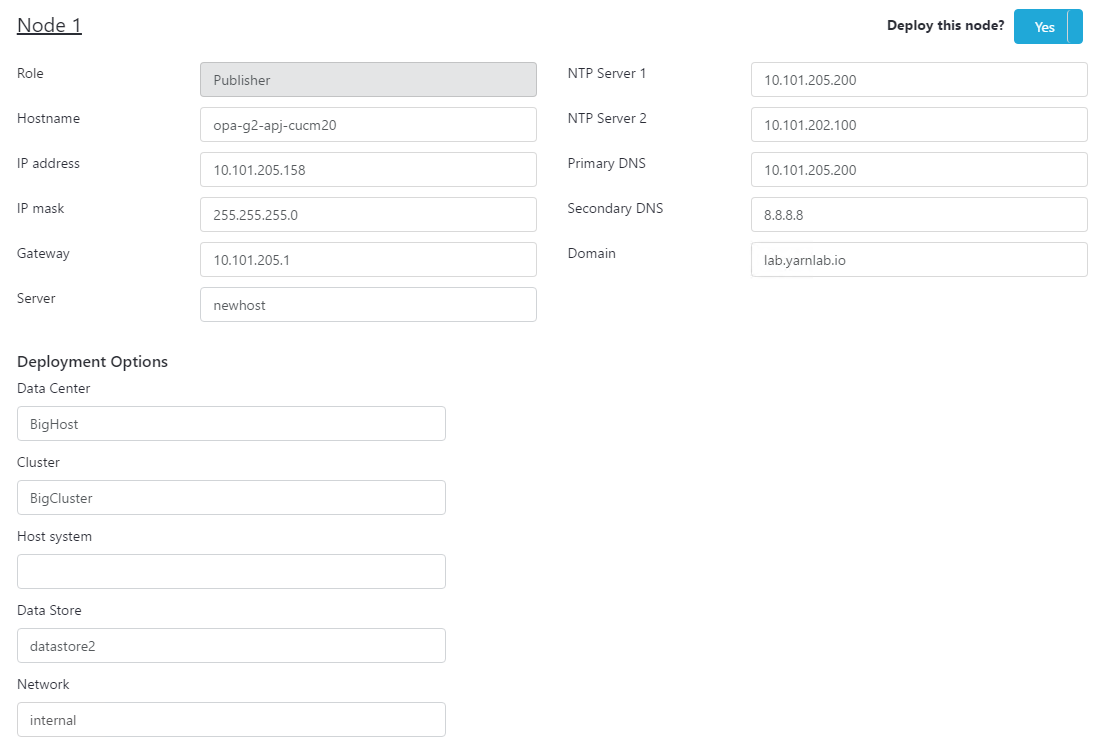Click the Domain label
The width and height of the screenshot is (1112, 743).
[591, 253]
